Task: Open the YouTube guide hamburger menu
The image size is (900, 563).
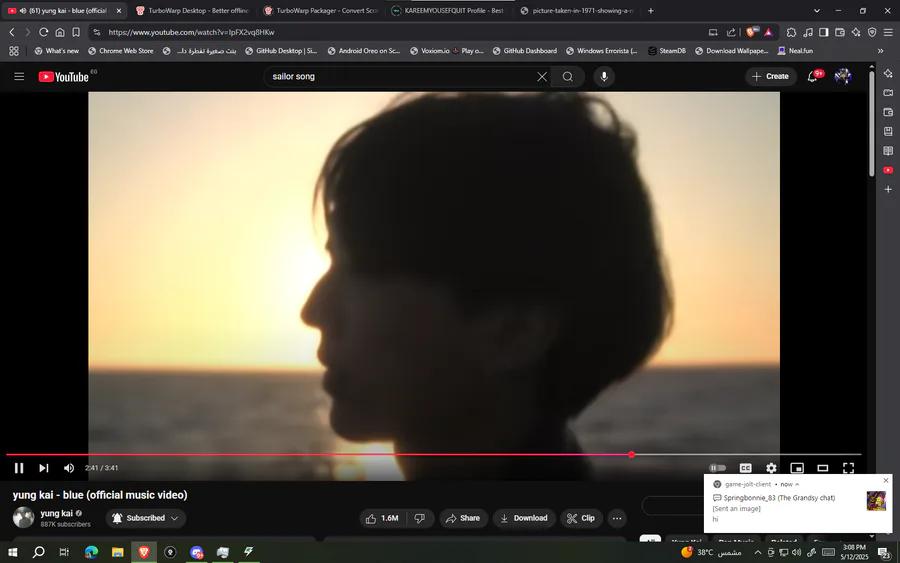Action: coord(19,76)
